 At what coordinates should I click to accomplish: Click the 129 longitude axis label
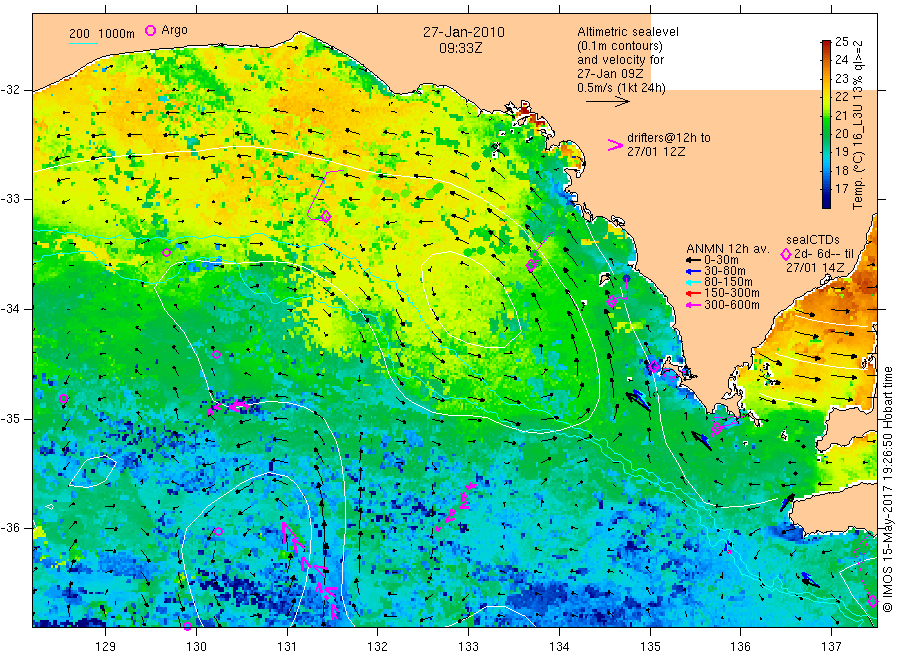106,647
